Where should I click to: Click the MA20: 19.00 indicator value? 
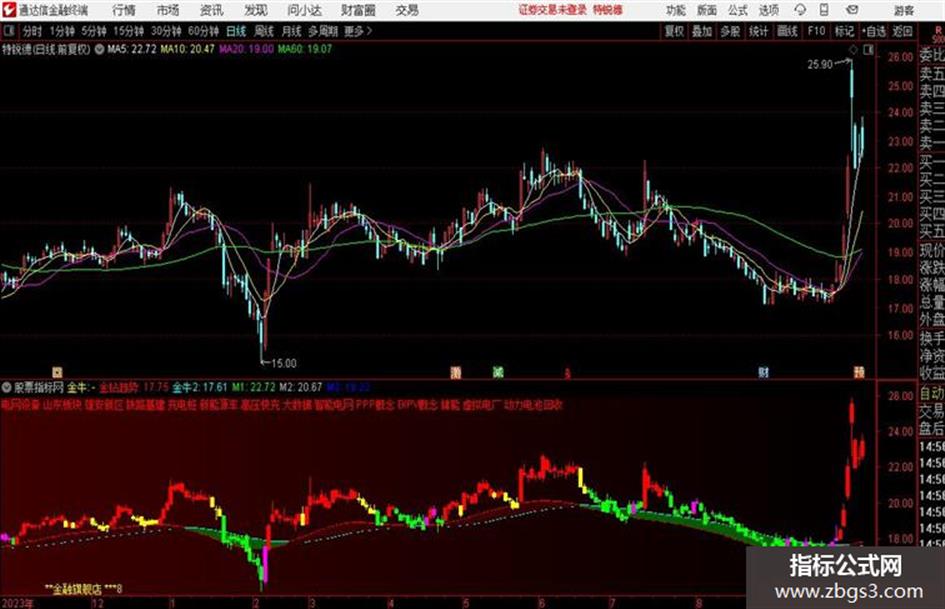point(246,49)
